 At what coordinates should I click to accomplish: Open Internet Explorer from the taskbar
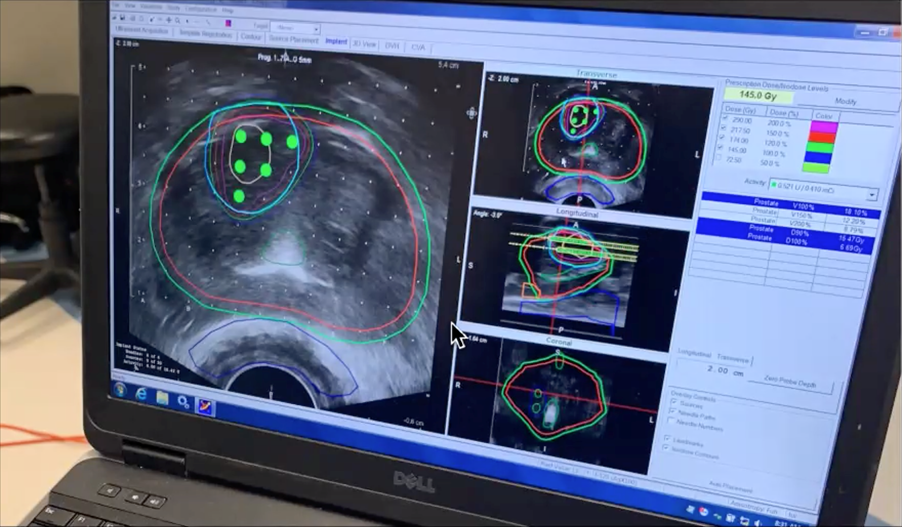coord(139,391)
